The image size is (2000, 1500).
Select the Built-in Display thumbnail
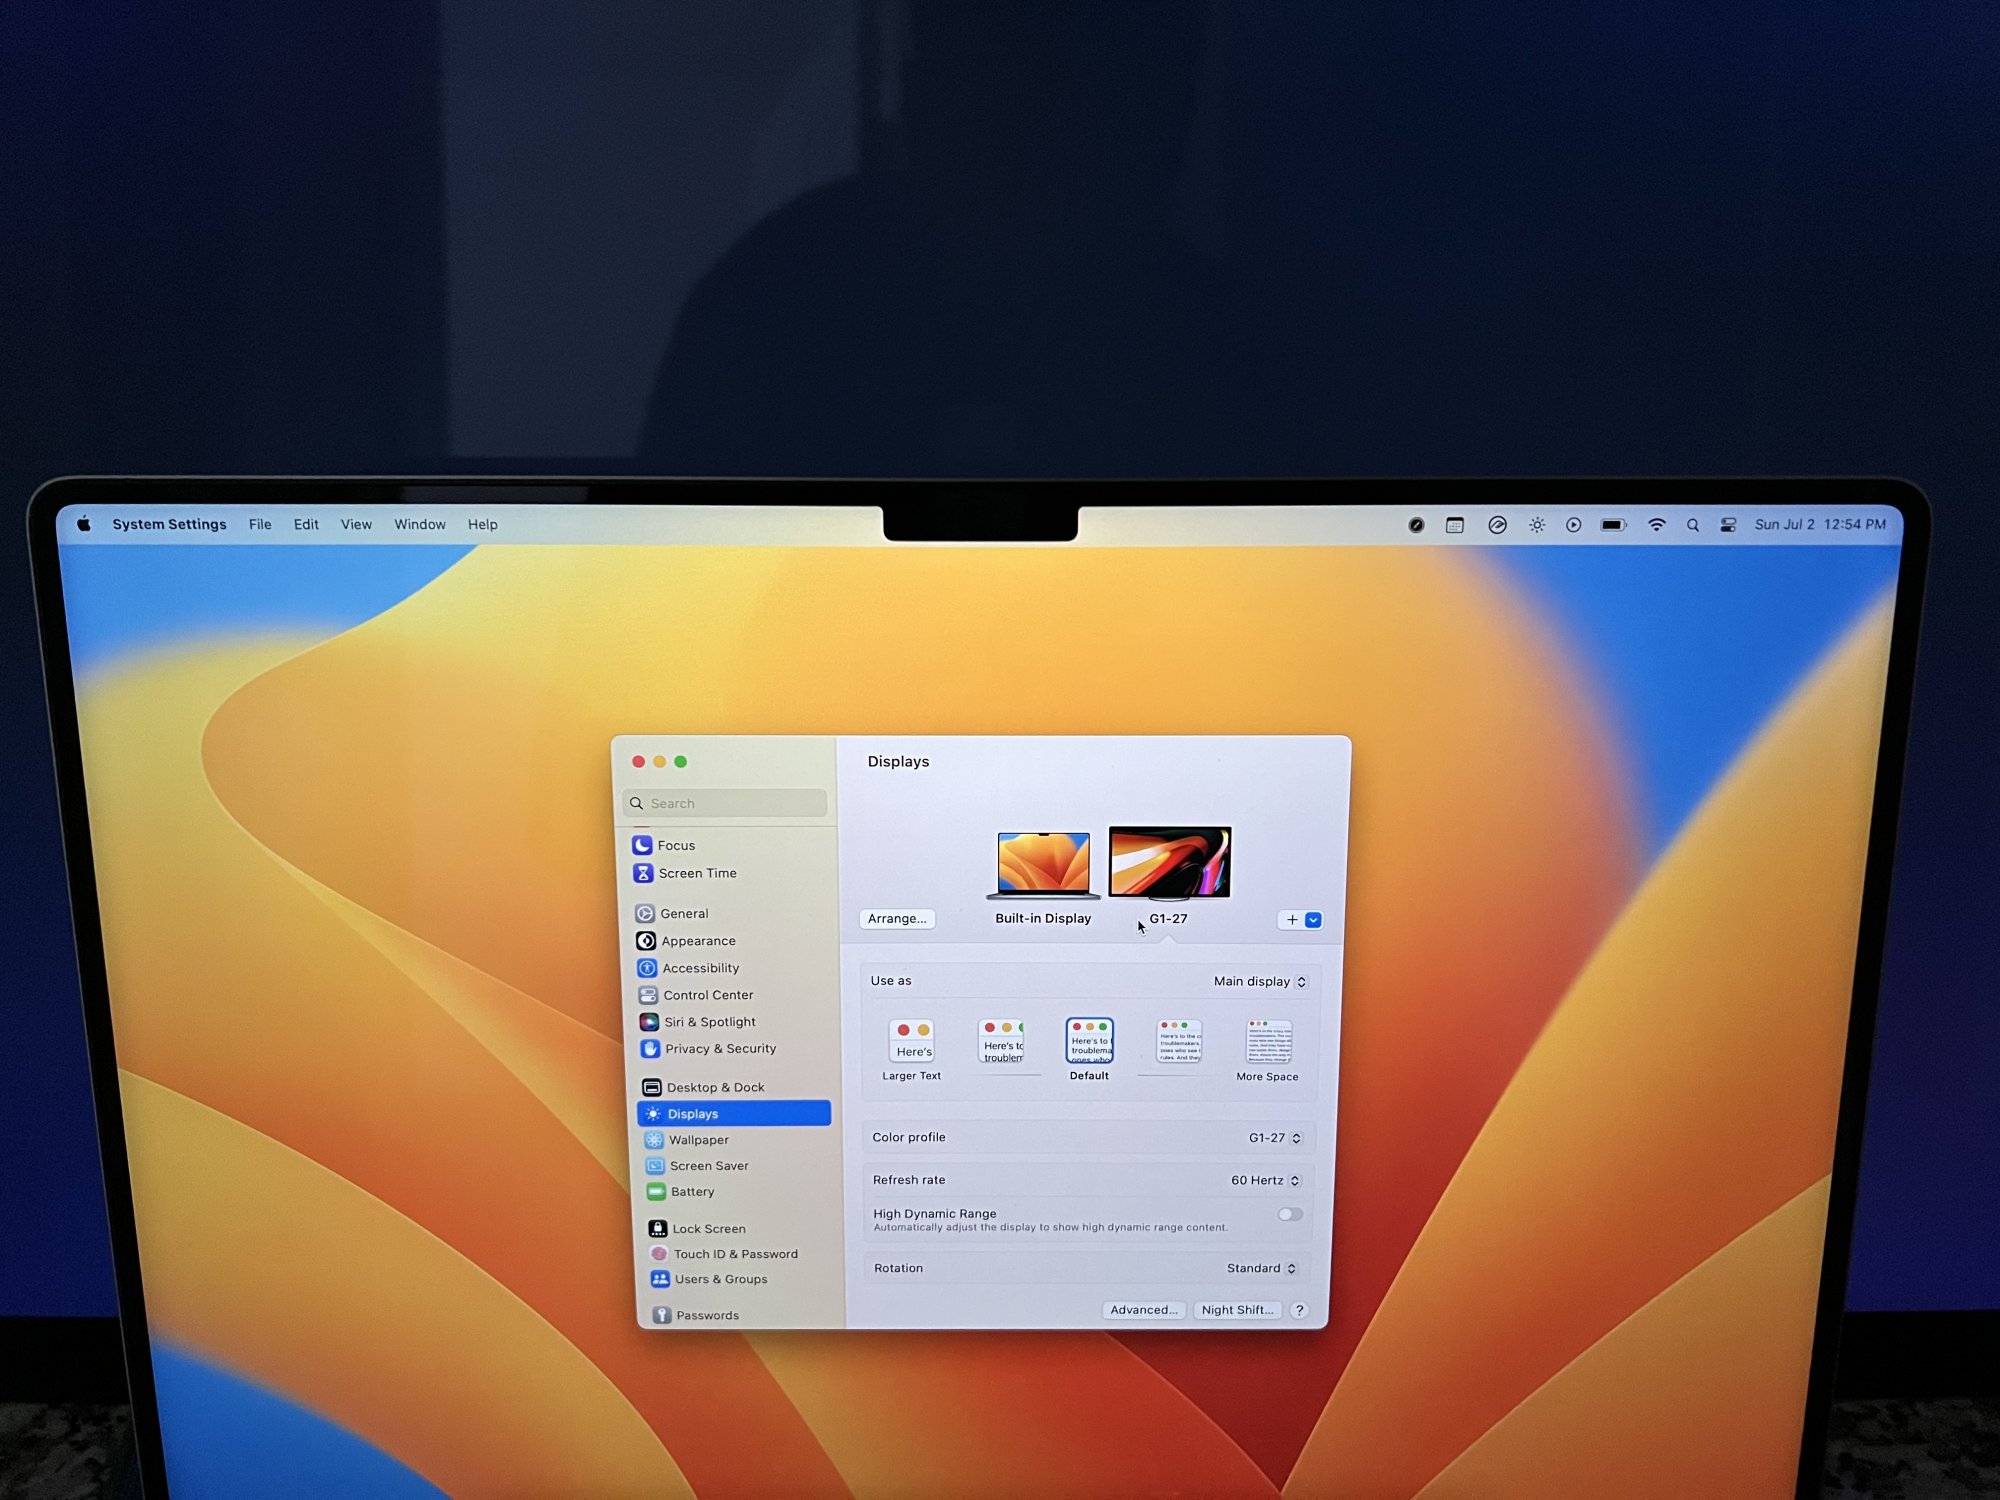(x=1042, y=865)
